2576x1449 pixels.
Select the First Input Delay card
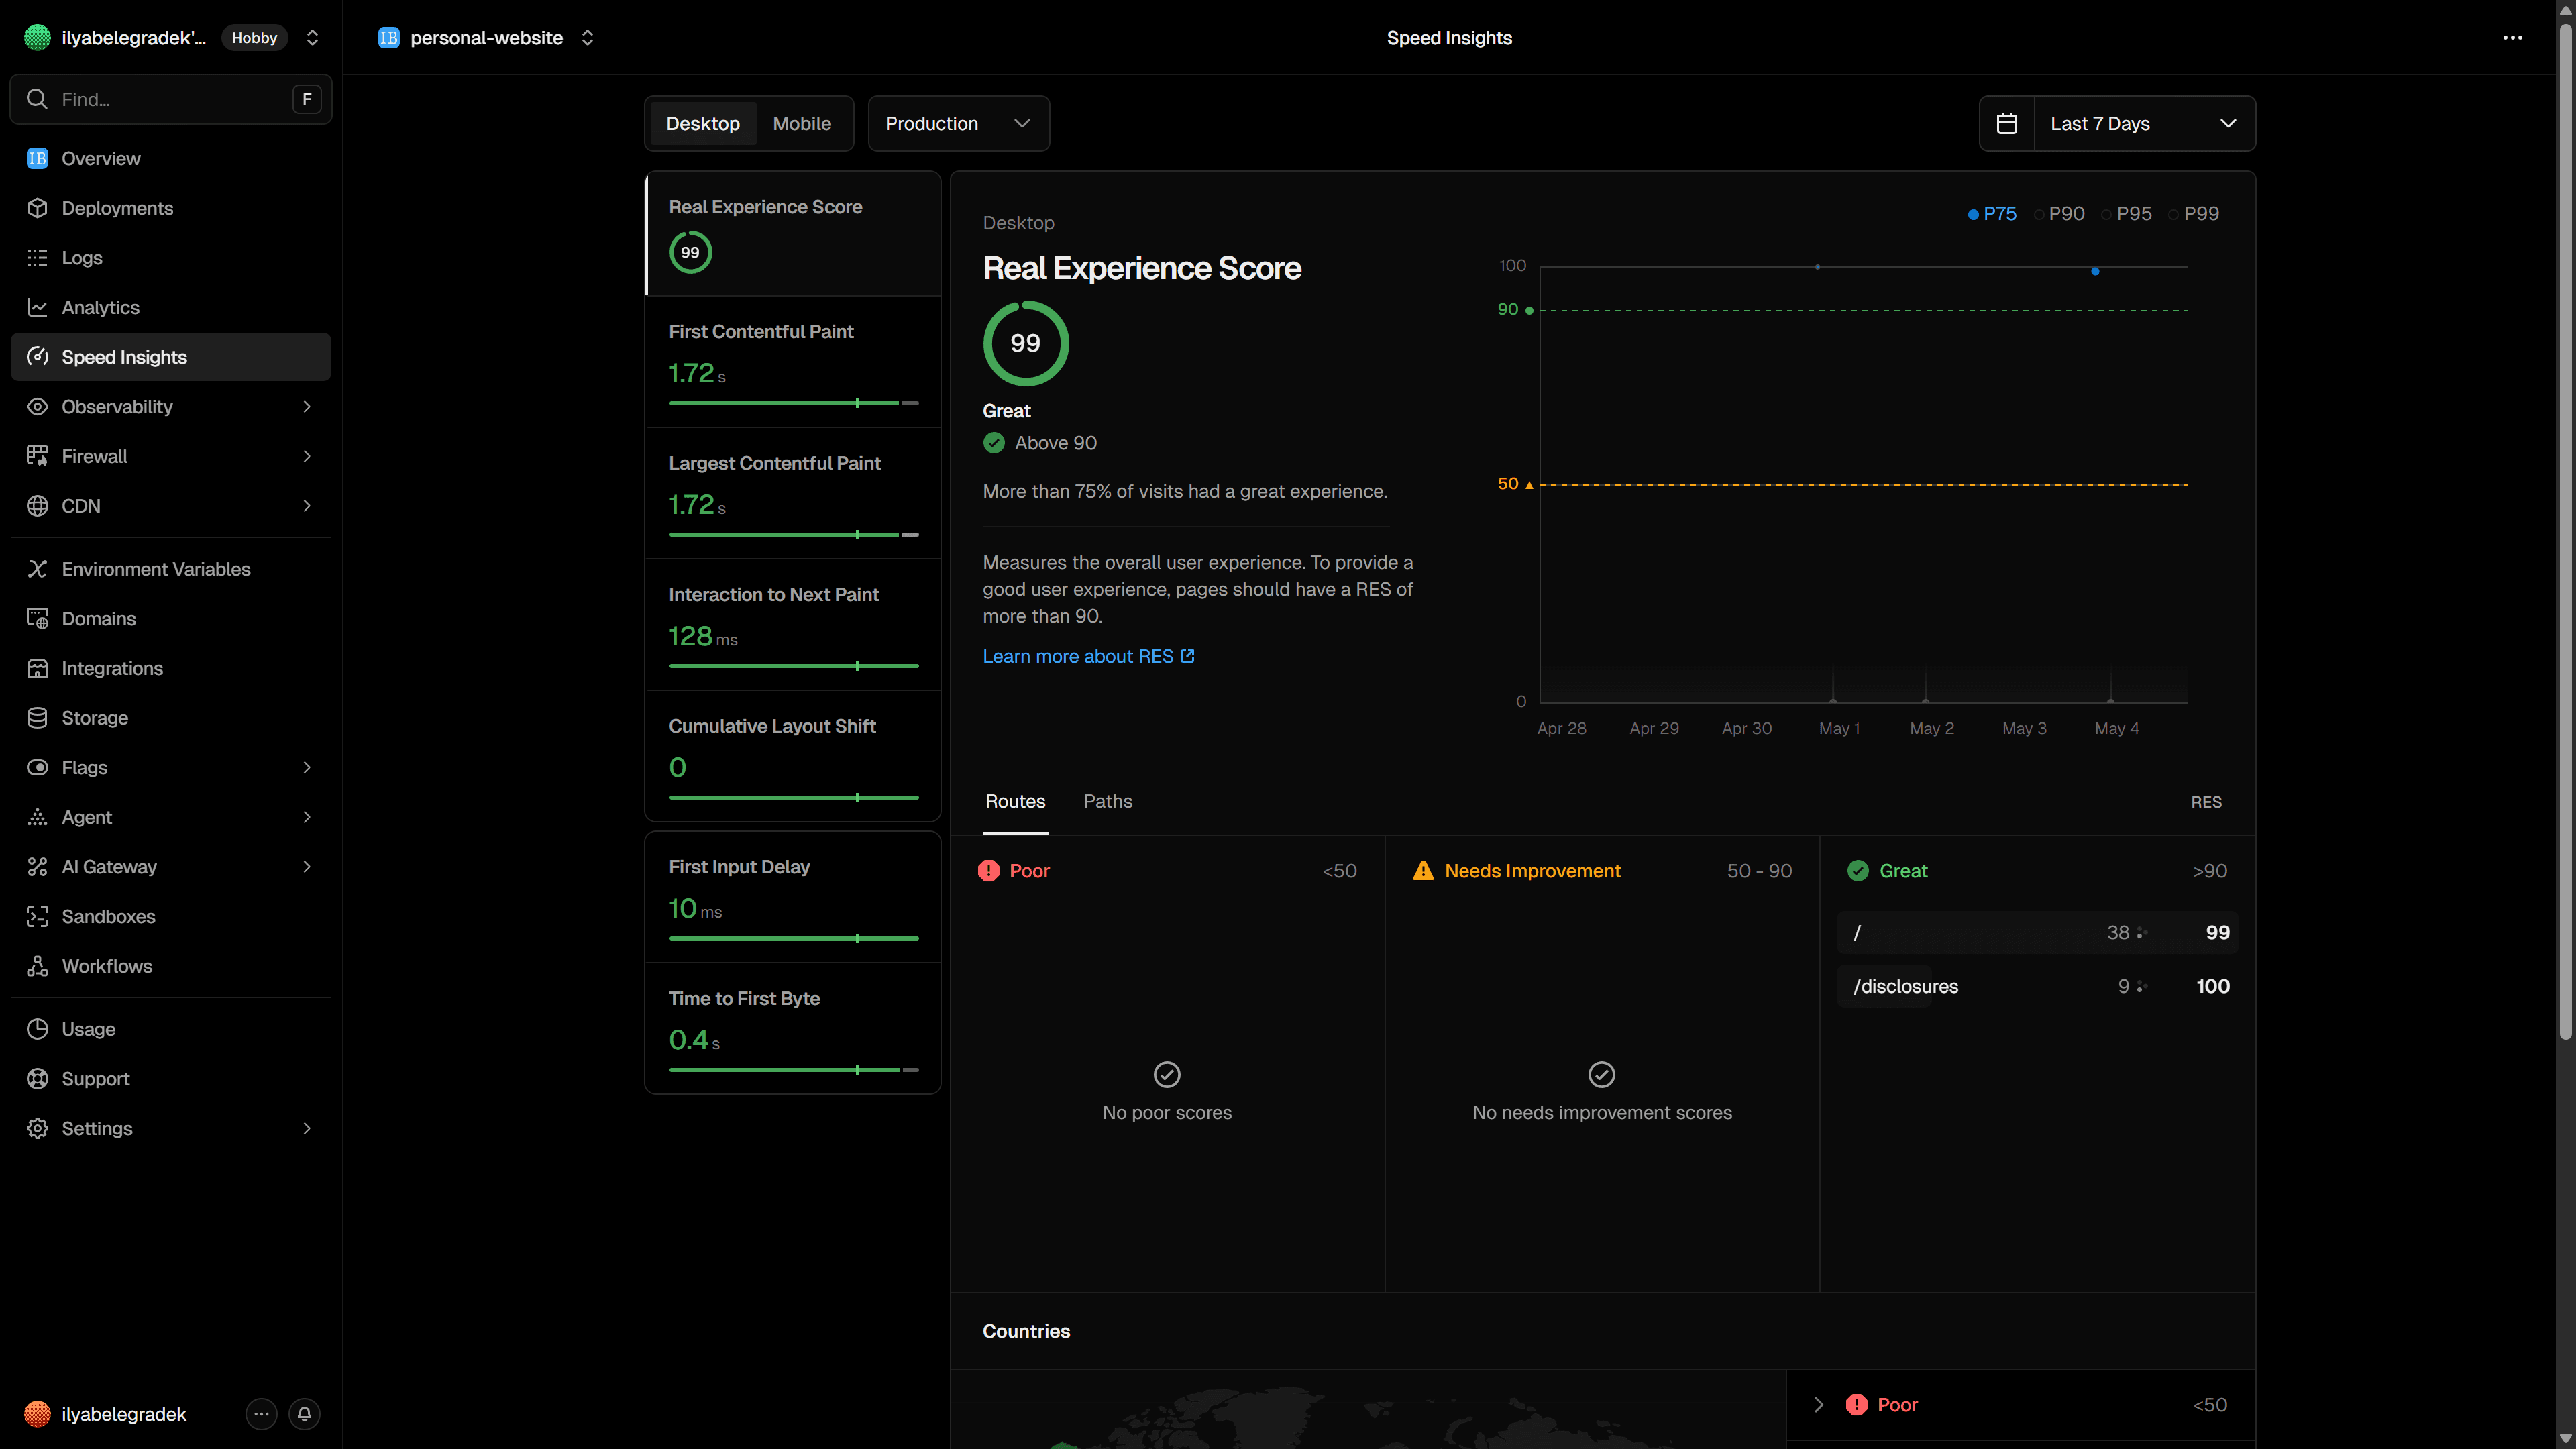[793, 897]
